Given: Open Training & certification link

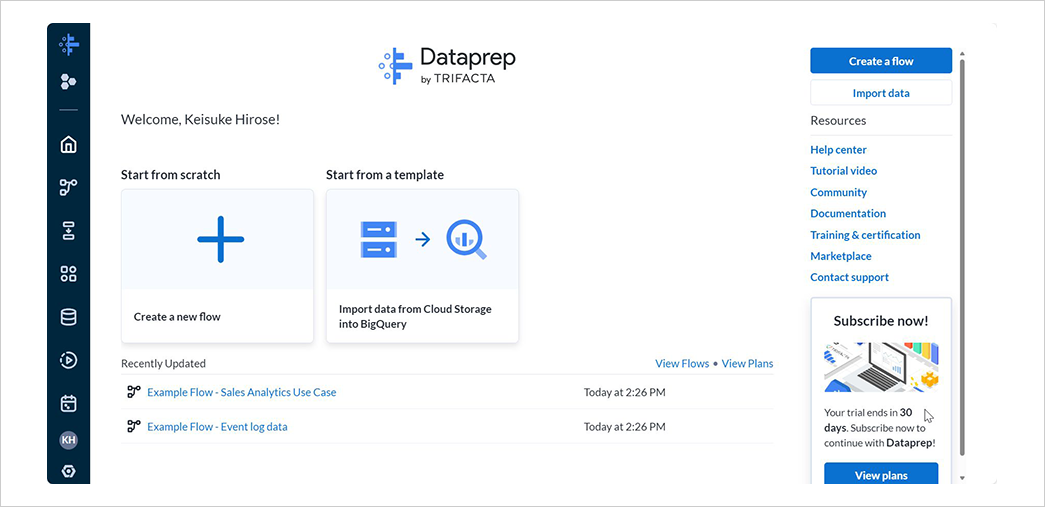Looking at the screenshot, I should click(865, 235).
